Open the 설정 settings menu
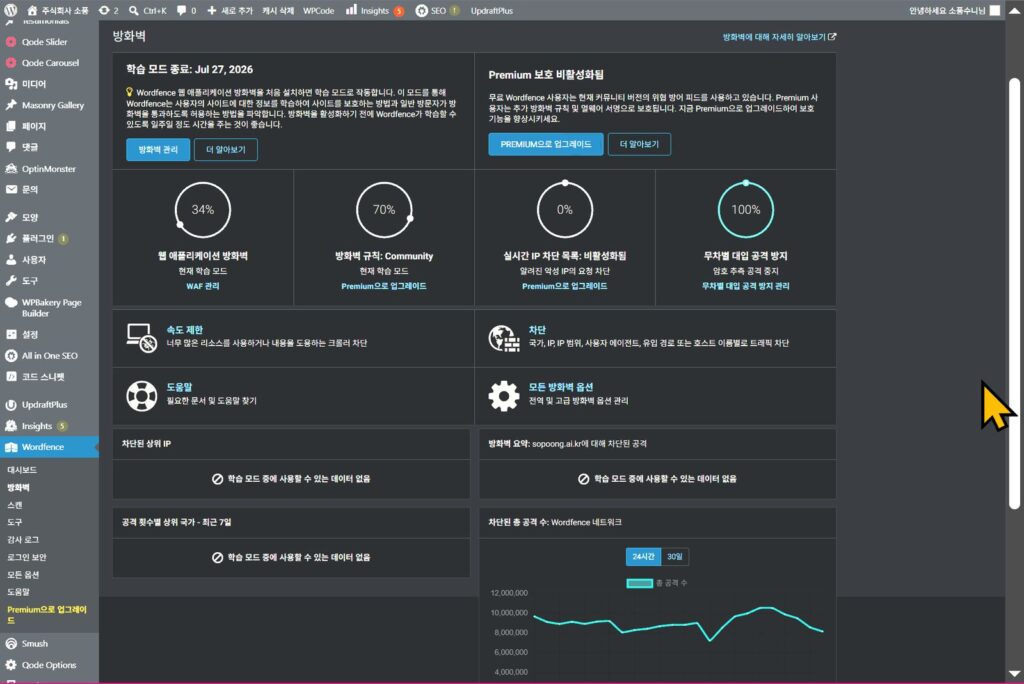The image size is (1024, 684). (x=30, y=334)
